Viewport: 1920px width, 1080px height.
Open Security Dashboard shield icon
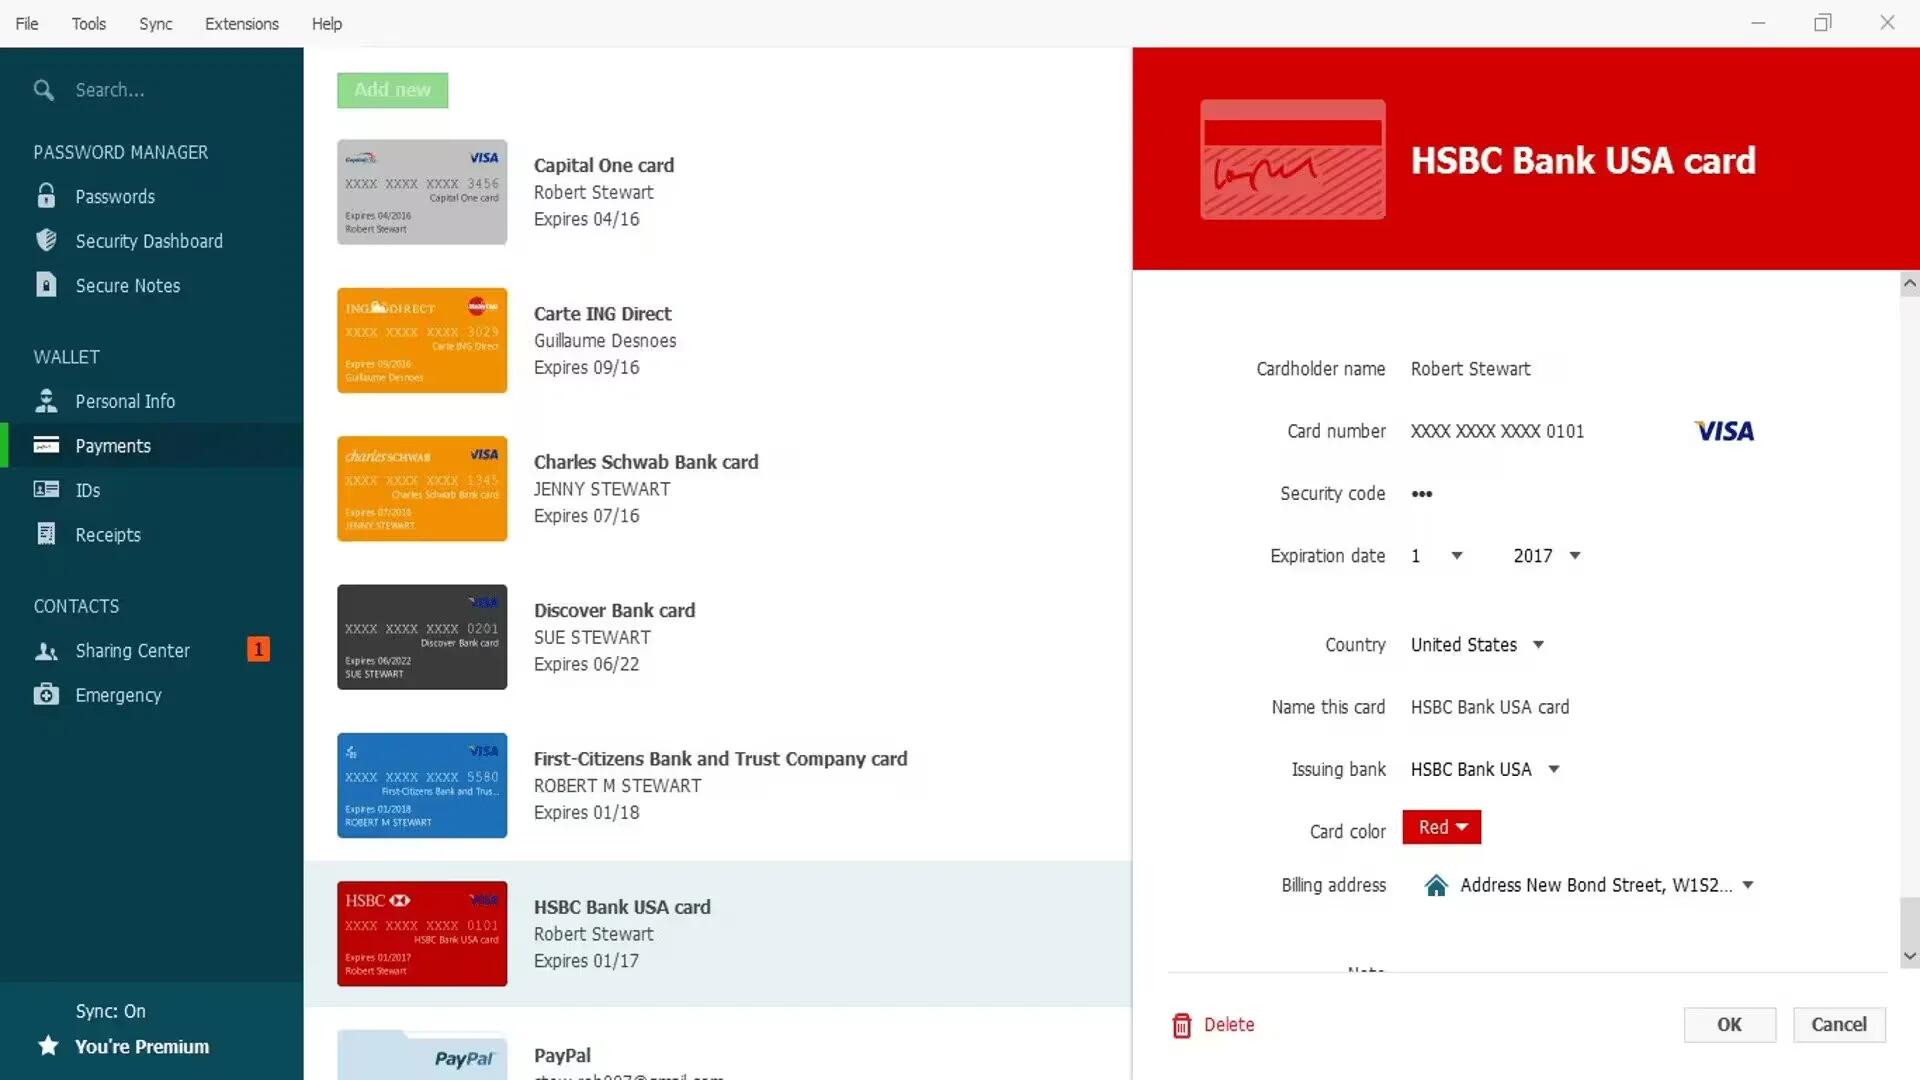click(46, 240)
